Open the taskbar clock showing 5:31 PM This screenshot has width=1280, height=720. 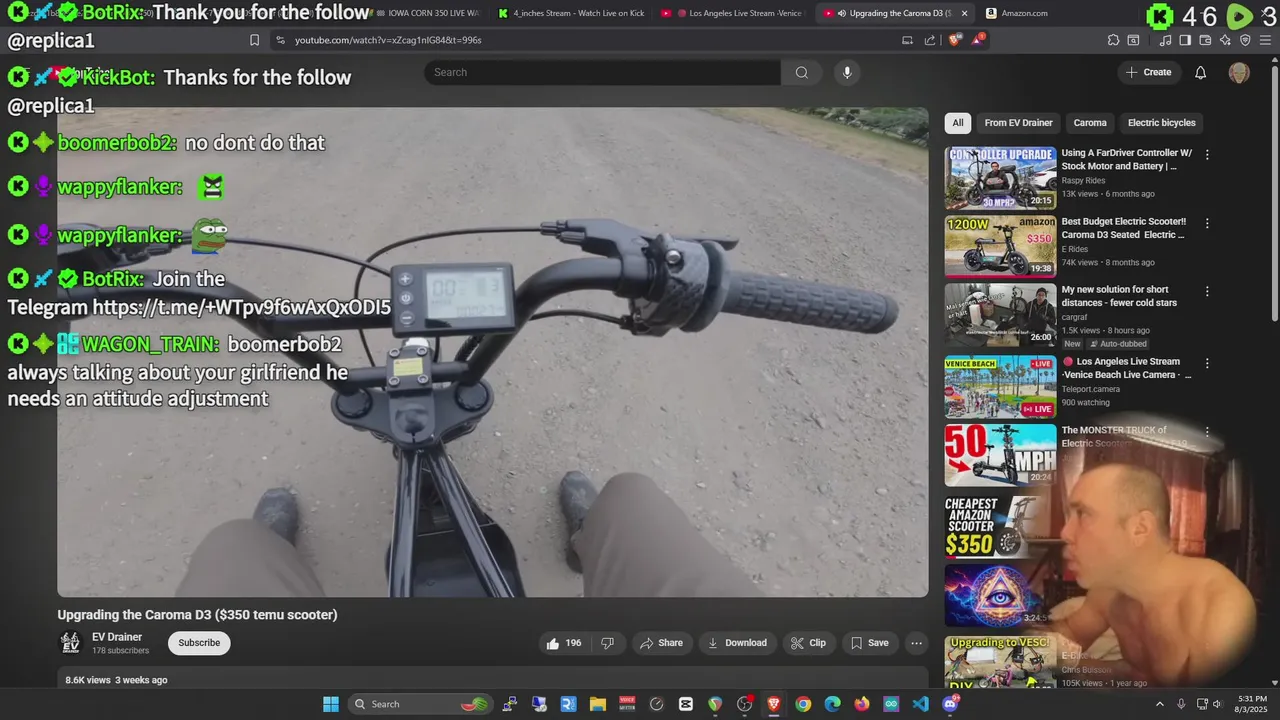[x=1252, y=704]
